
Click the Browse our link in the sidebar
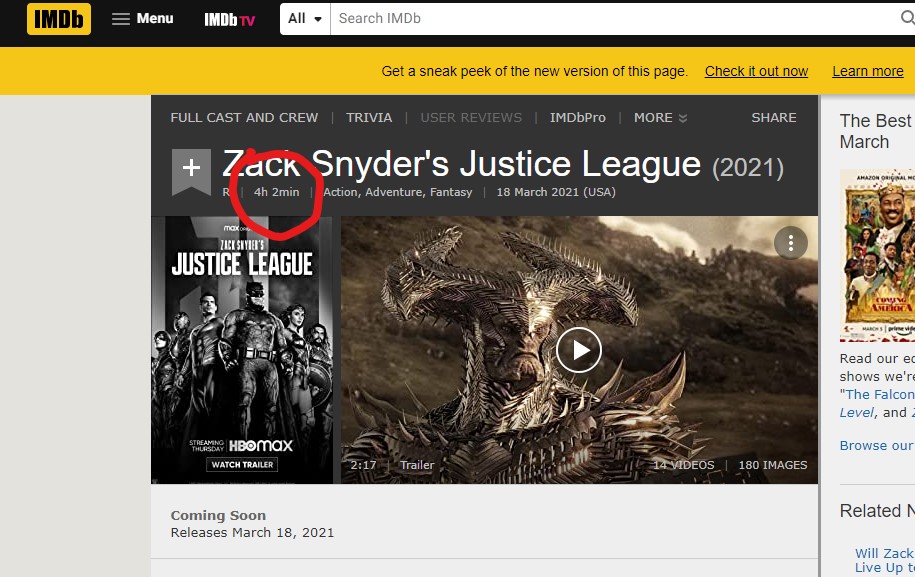pyautogui.click(x=876, y=445)
